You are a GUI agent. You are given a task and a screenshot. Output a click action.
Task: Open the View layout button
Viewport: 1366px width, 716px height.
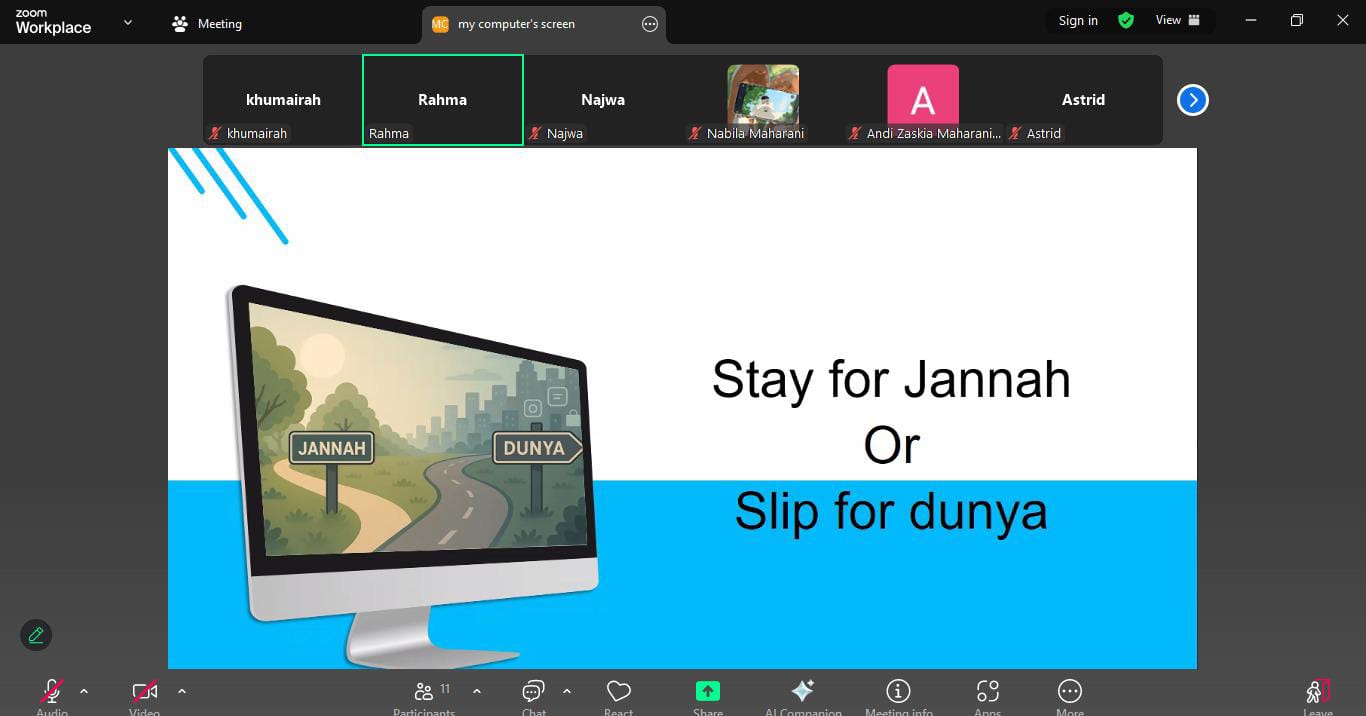(x=1178, y=21)
